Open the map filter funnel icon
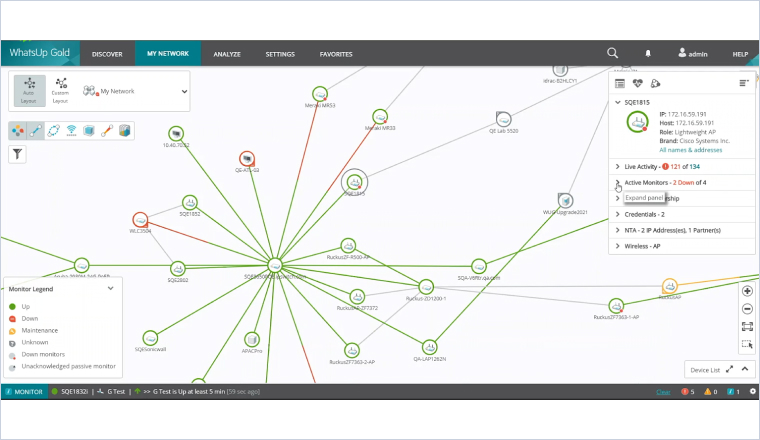The width and height of the screenshot is (760, 440). coord(18,154)
